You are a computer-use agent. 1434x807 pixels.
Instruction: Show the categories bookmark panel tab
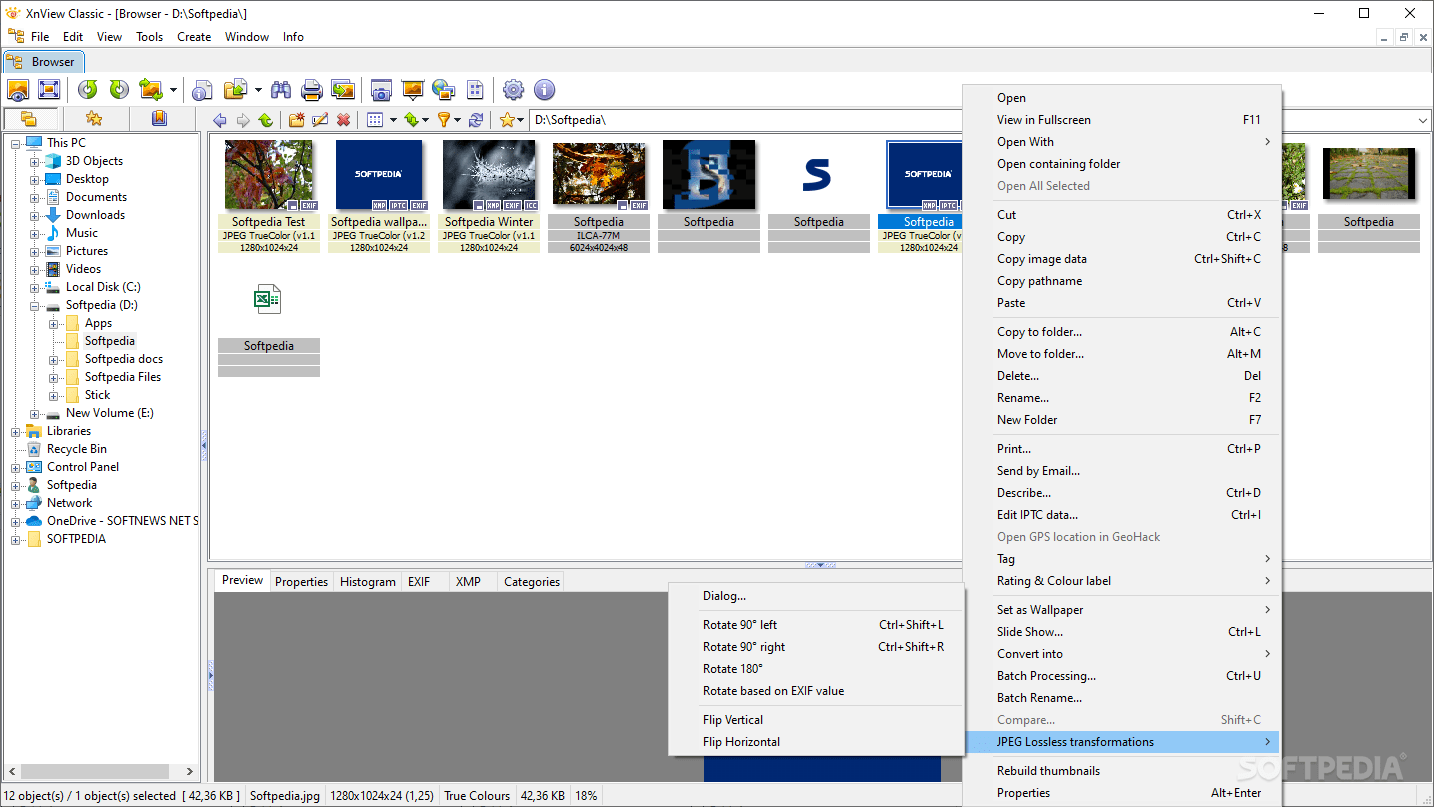tap(159, 119)
